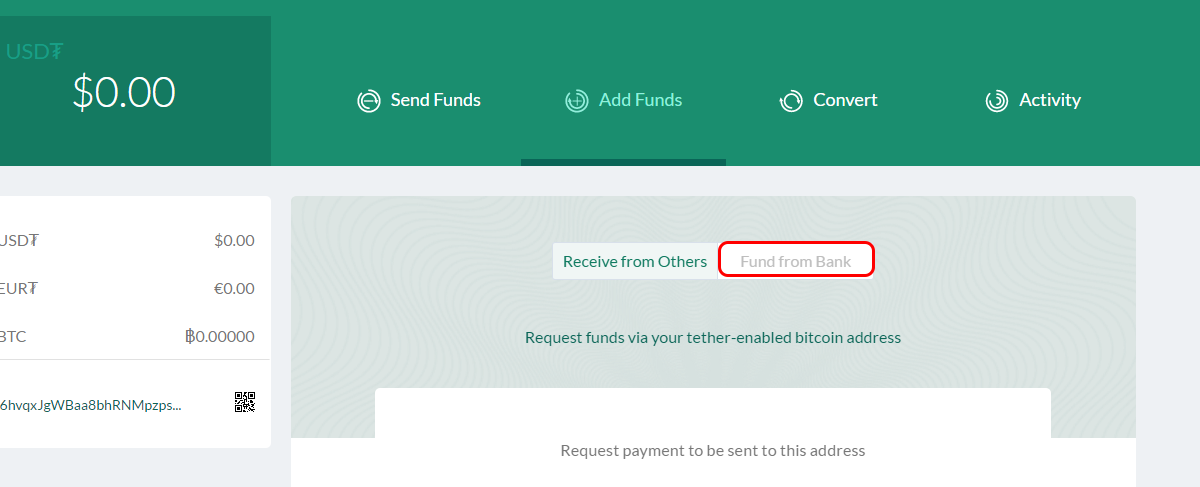1200x487 pixels.
Task: Click the Activity spiral icon
Action: [x=996, y=101]
